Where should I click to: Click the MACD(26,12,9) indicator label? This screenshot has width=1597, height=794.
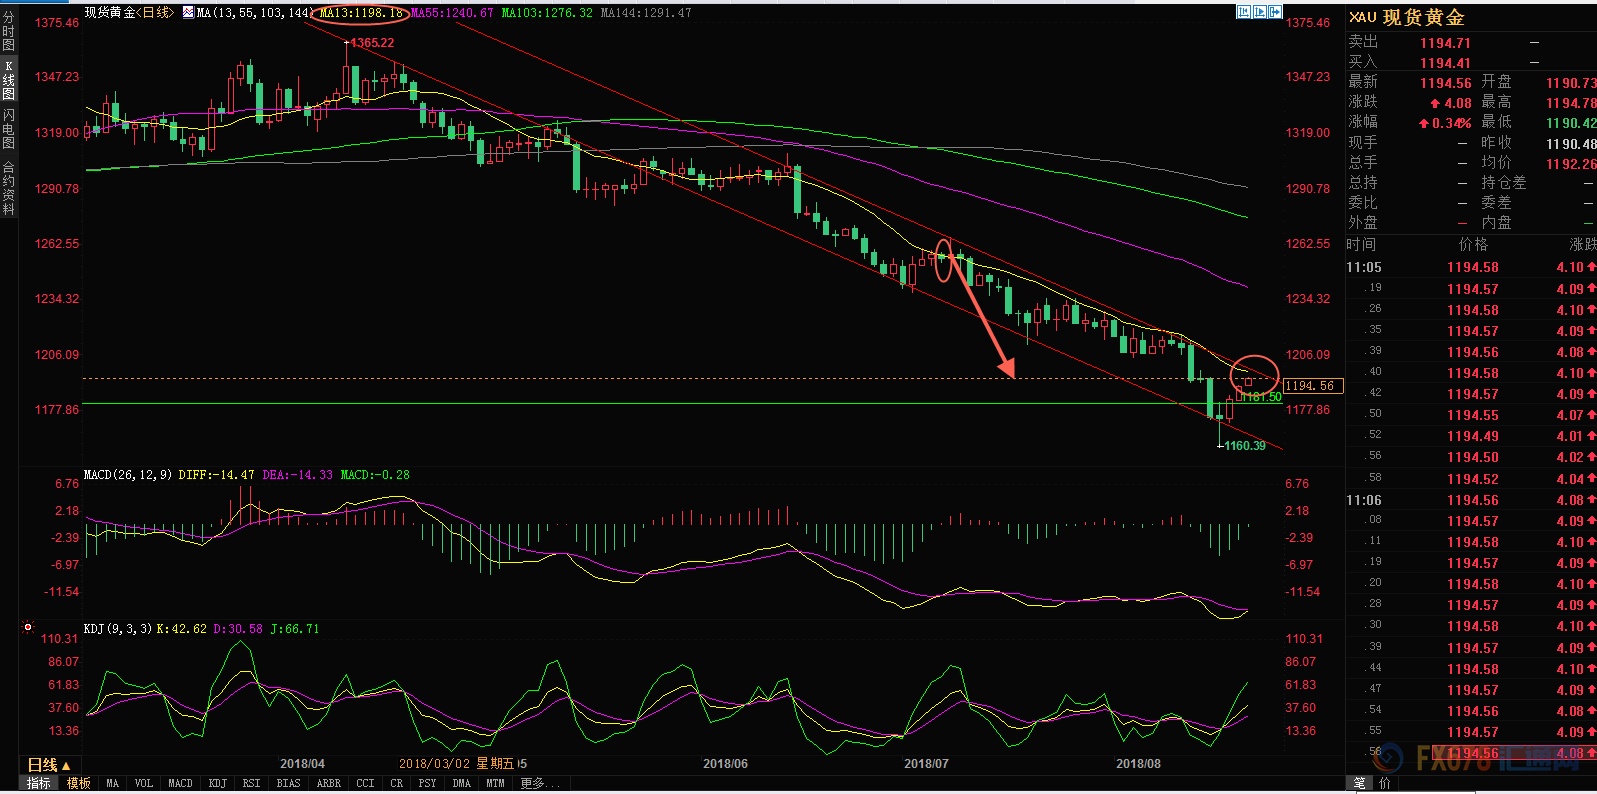click(x=128, y=475)
